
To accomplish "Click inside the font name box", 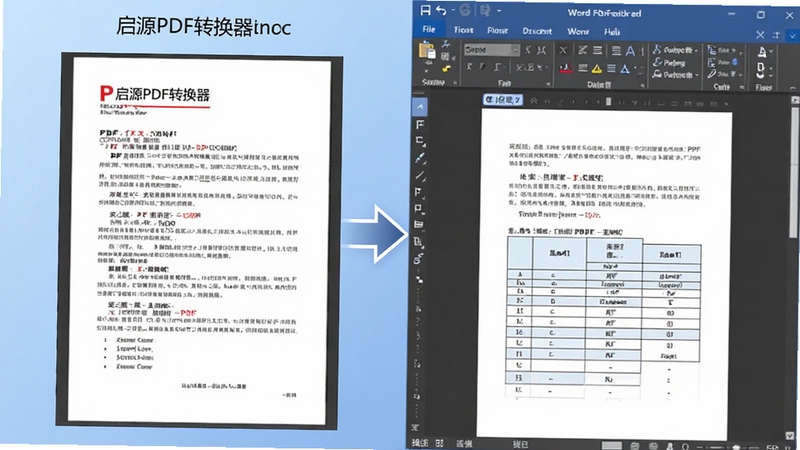I will point(487,50).
